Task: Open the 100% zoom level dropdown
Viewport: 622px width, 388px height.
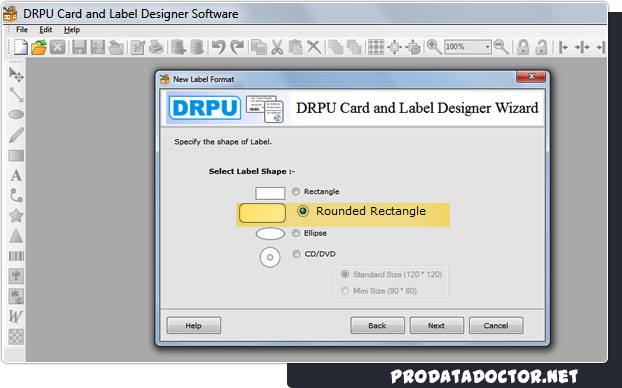Action: point(488,47)
